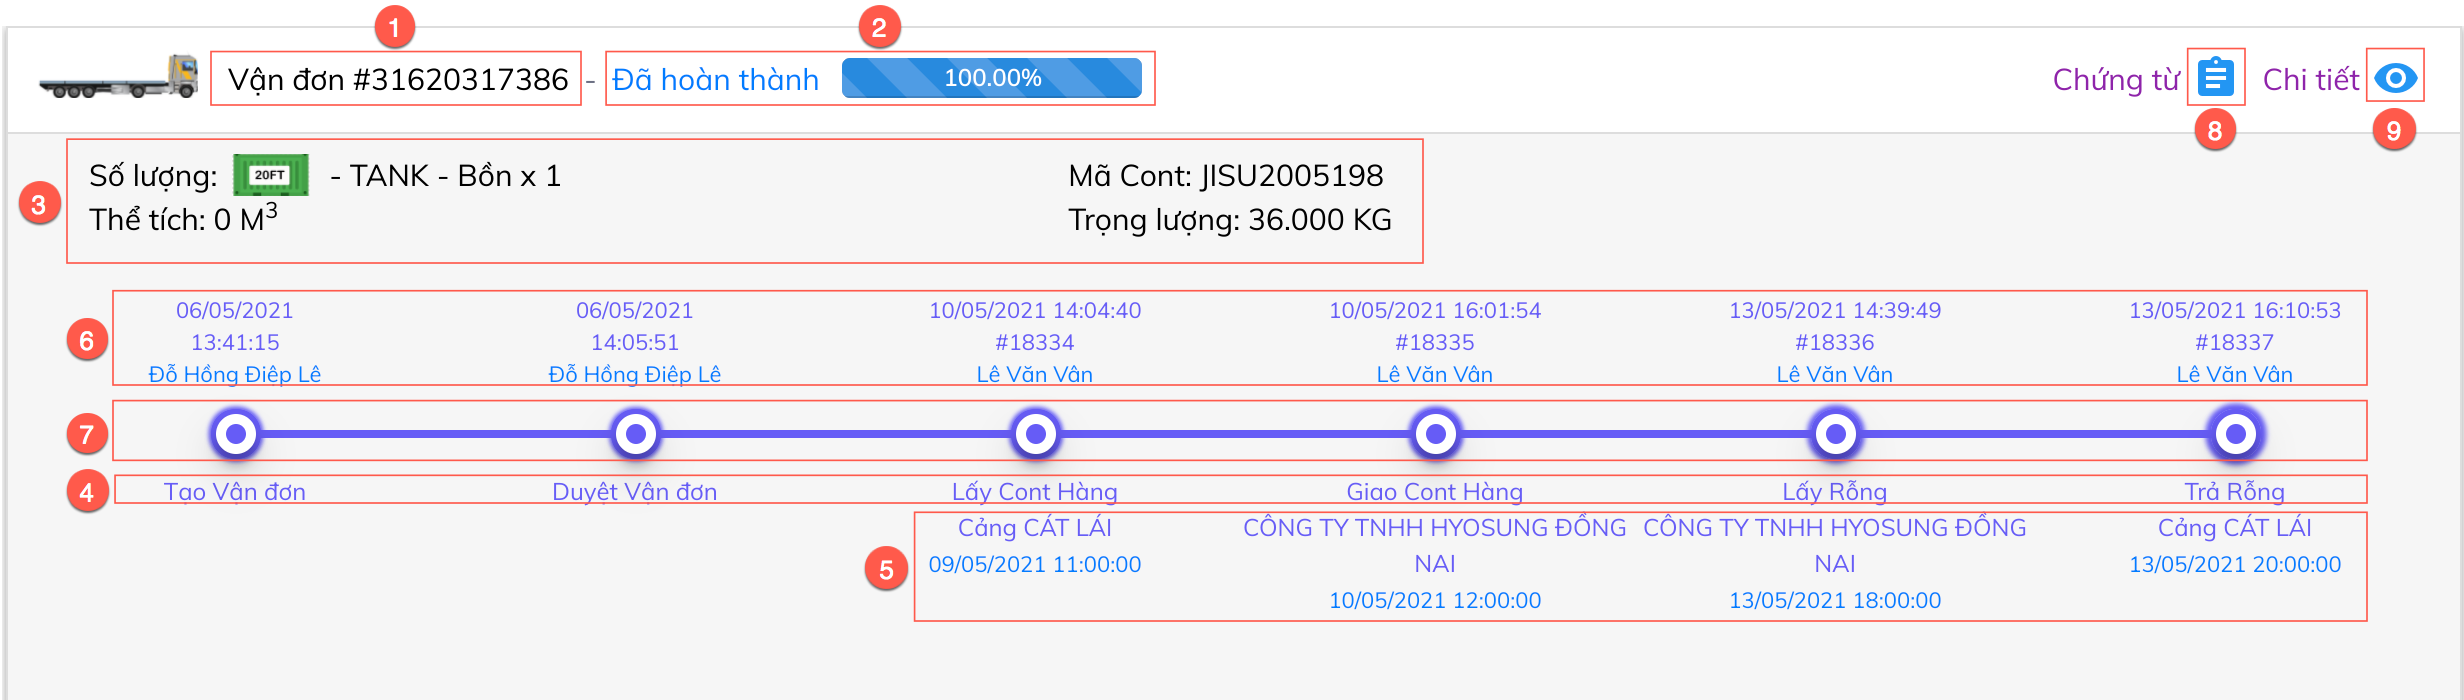Open the Chứng từ clipboard icon
Image resolution: width=2464 pixels, height=700 pixels.
pos(2215,77)
